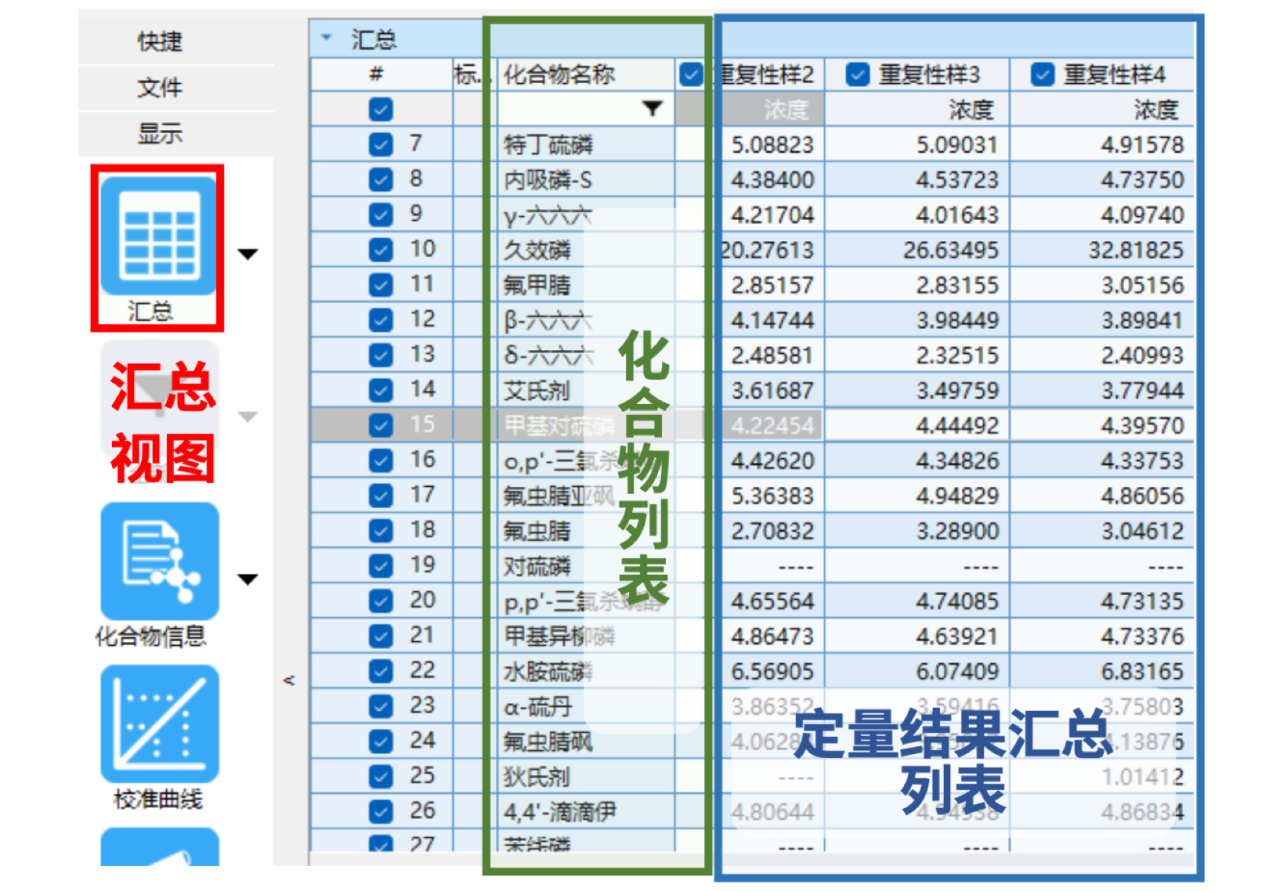Expand the dropdown arrow beside 汇总 icon
The width and height of the screenshot is (1280, 891).
coord(248,255)
